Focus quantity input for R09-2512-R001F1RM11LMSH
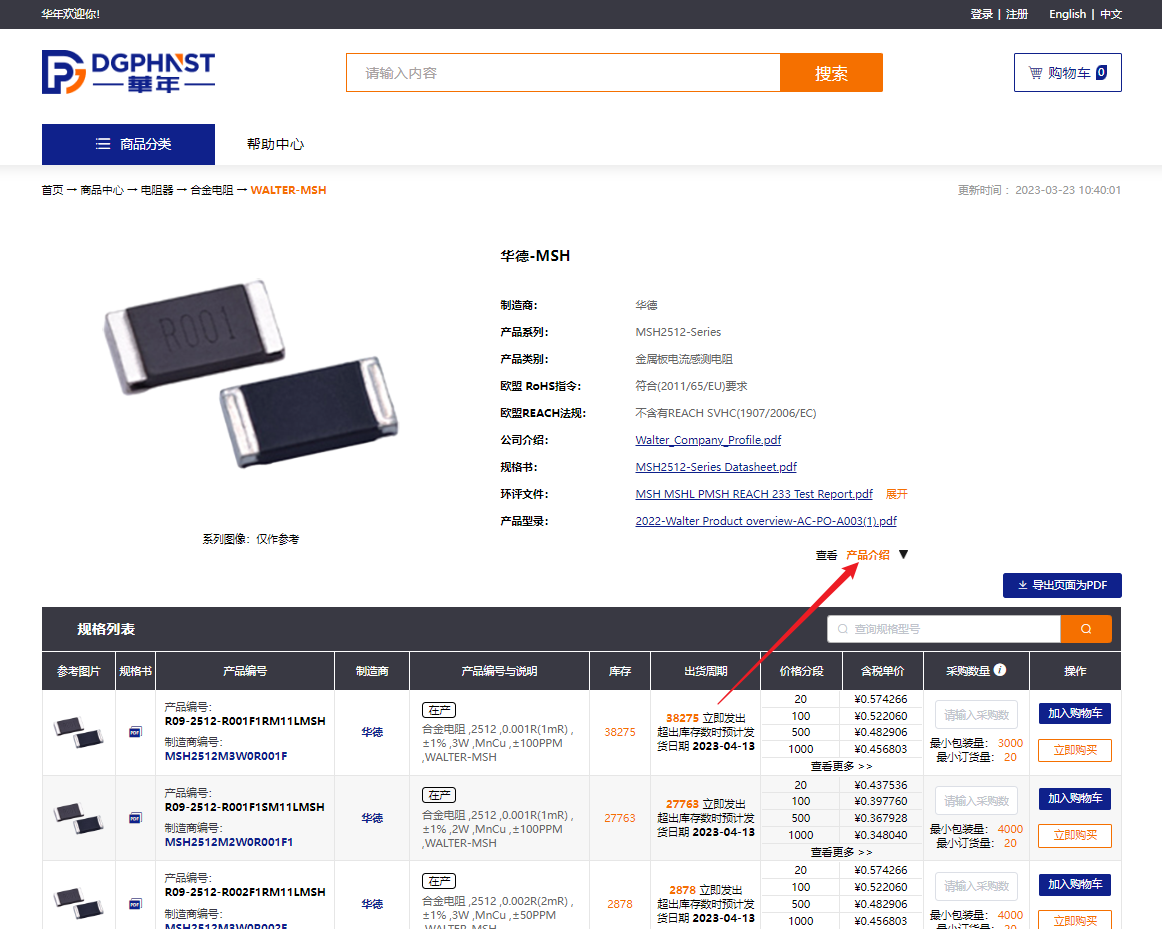 point(976,715)
